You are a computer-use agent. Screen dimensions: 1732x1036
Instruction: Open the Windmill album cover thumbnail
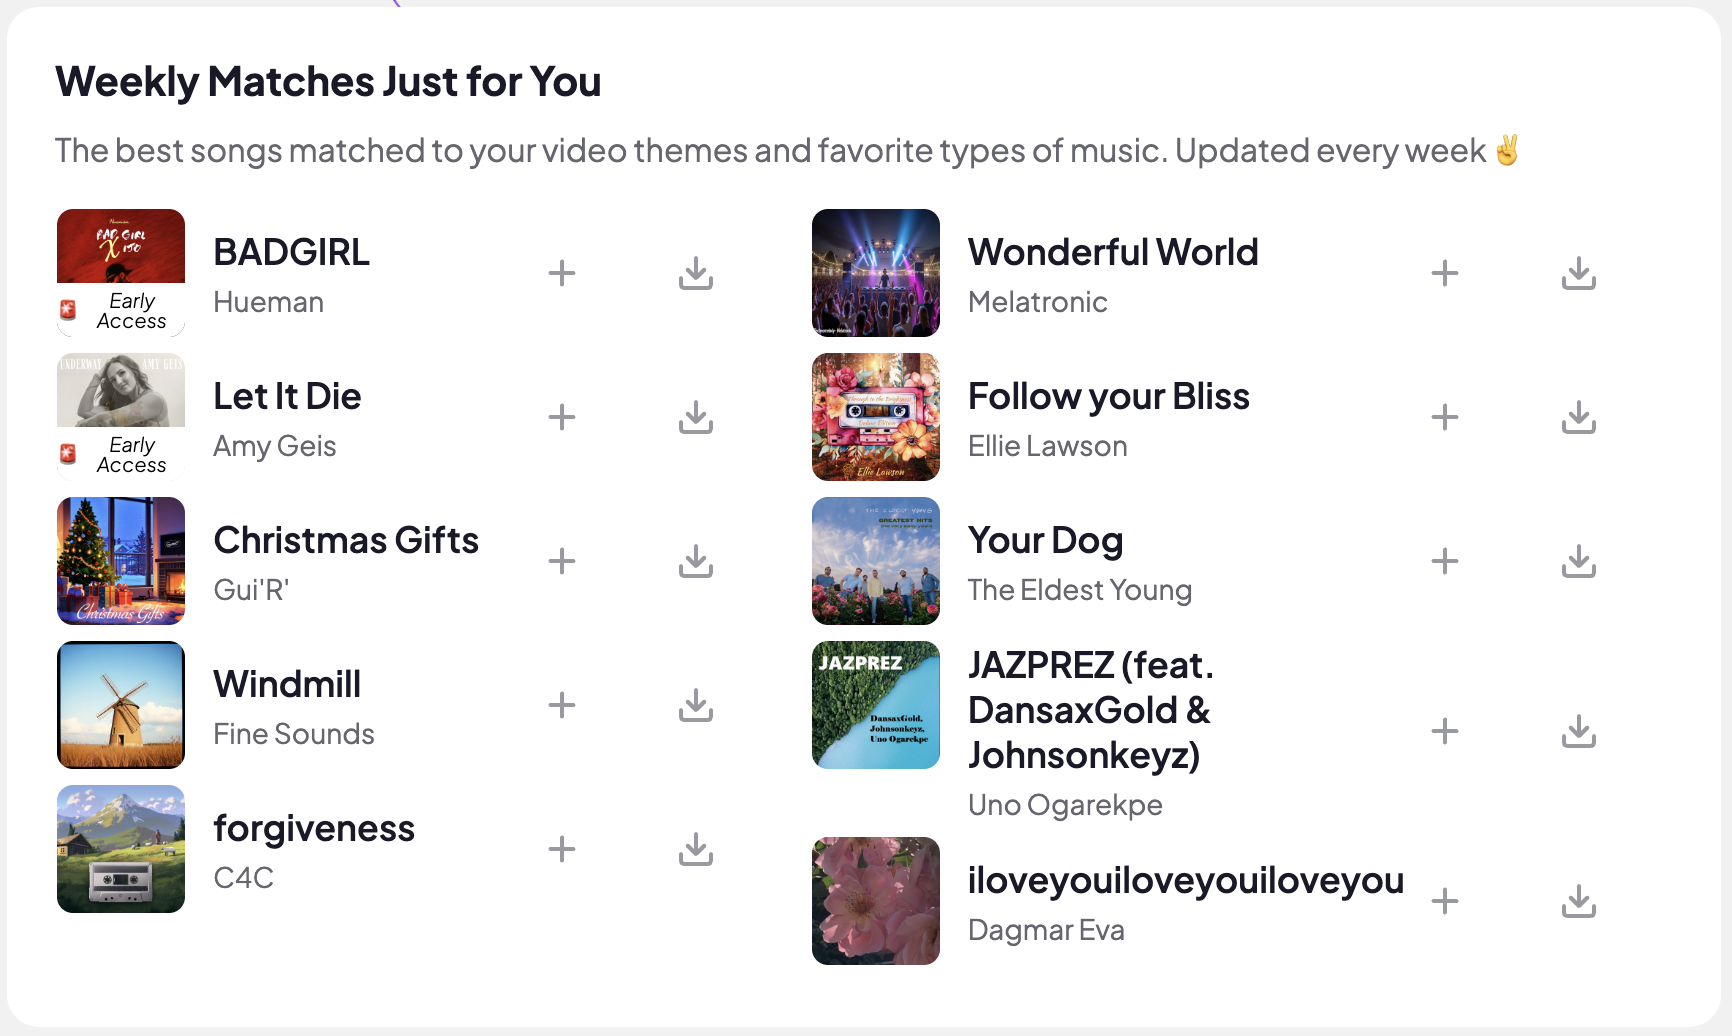coord(121,705)
